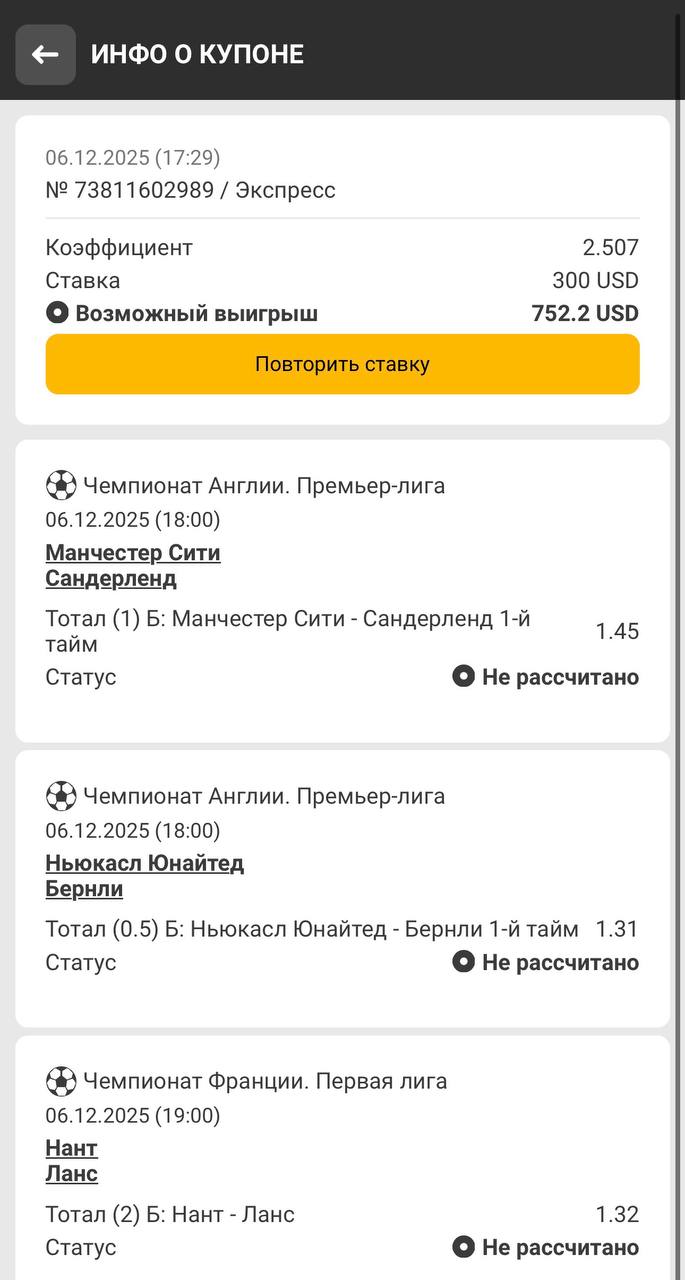Click status icon of Ньюкасл Юнайтед bet

pyautogui.click(x=463, y=962)
